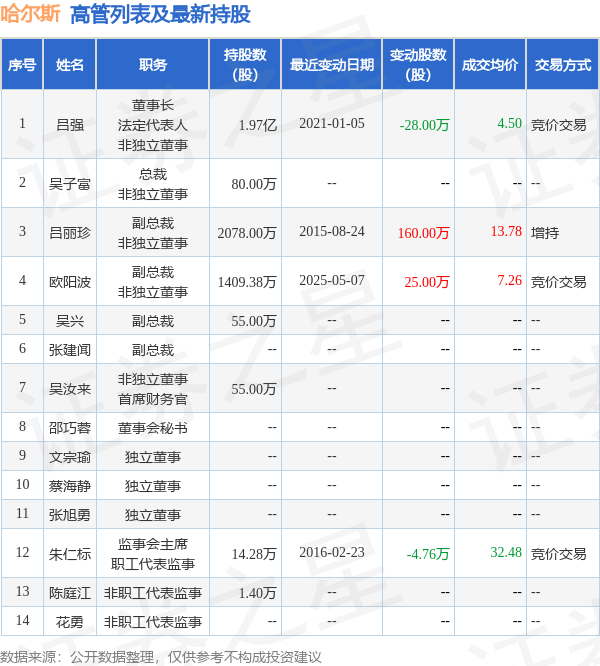Select the 最近变动日期 column header

[x=332, y=65]
